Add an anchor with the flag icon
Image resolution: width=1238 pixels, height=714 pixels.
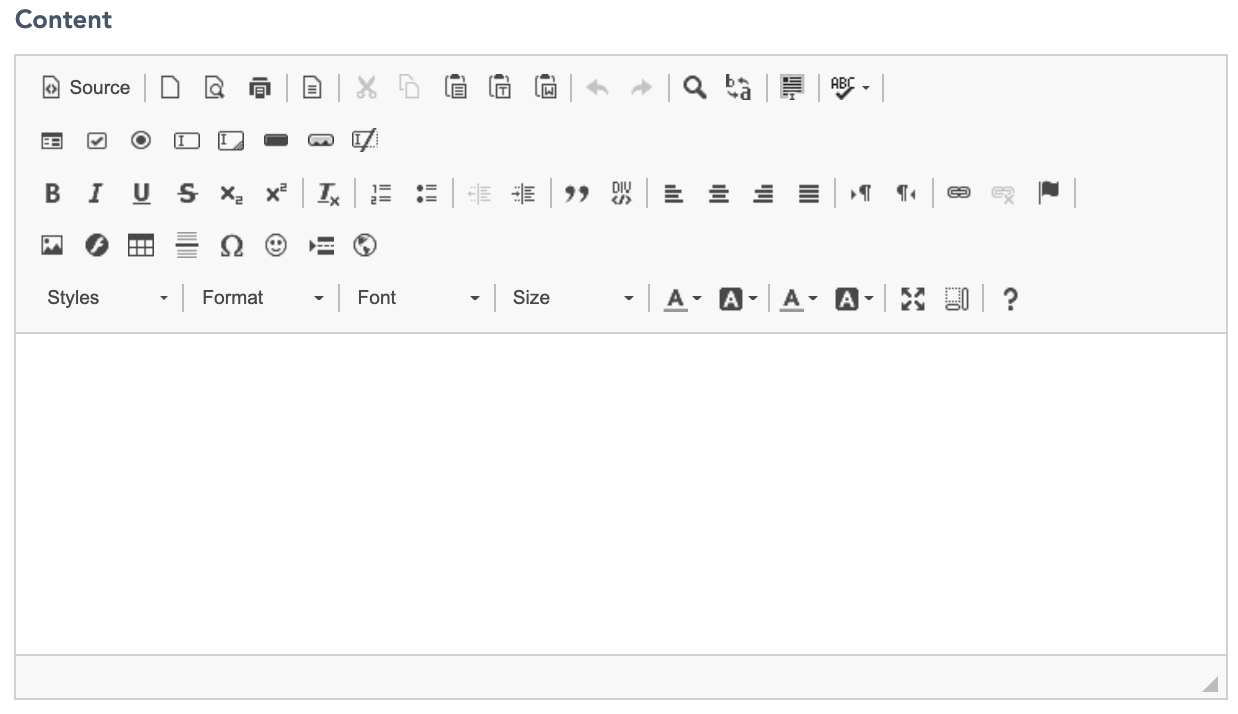pyautogui.click(x=1048, y=193)
